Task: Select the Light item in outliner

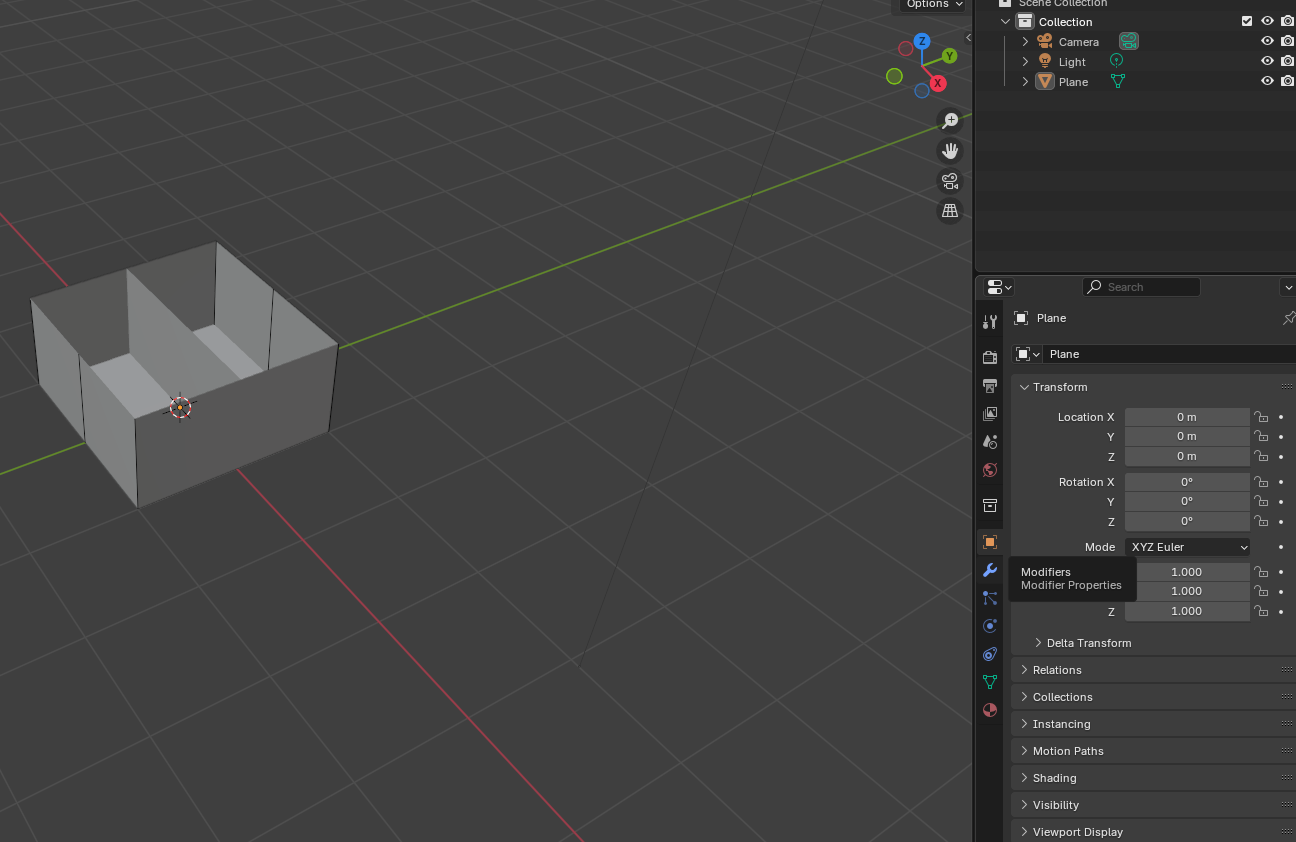Action: pos(1072,61)
